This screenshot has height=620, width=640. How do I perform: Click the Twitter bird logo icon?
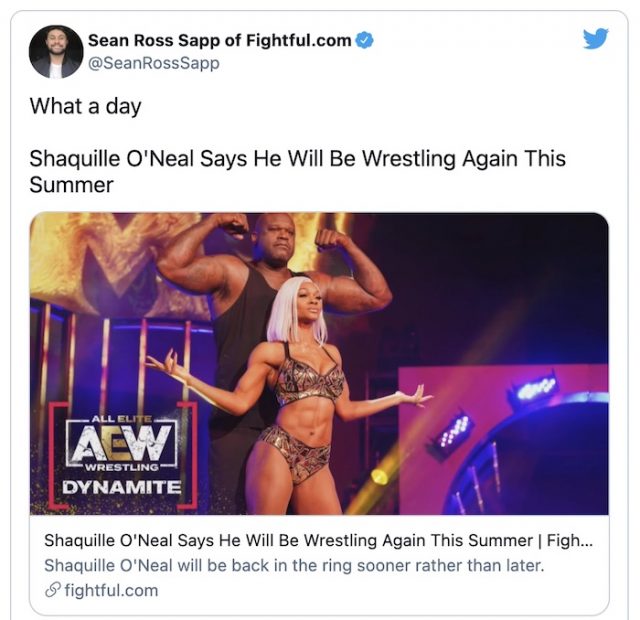[x=596, y=38]
